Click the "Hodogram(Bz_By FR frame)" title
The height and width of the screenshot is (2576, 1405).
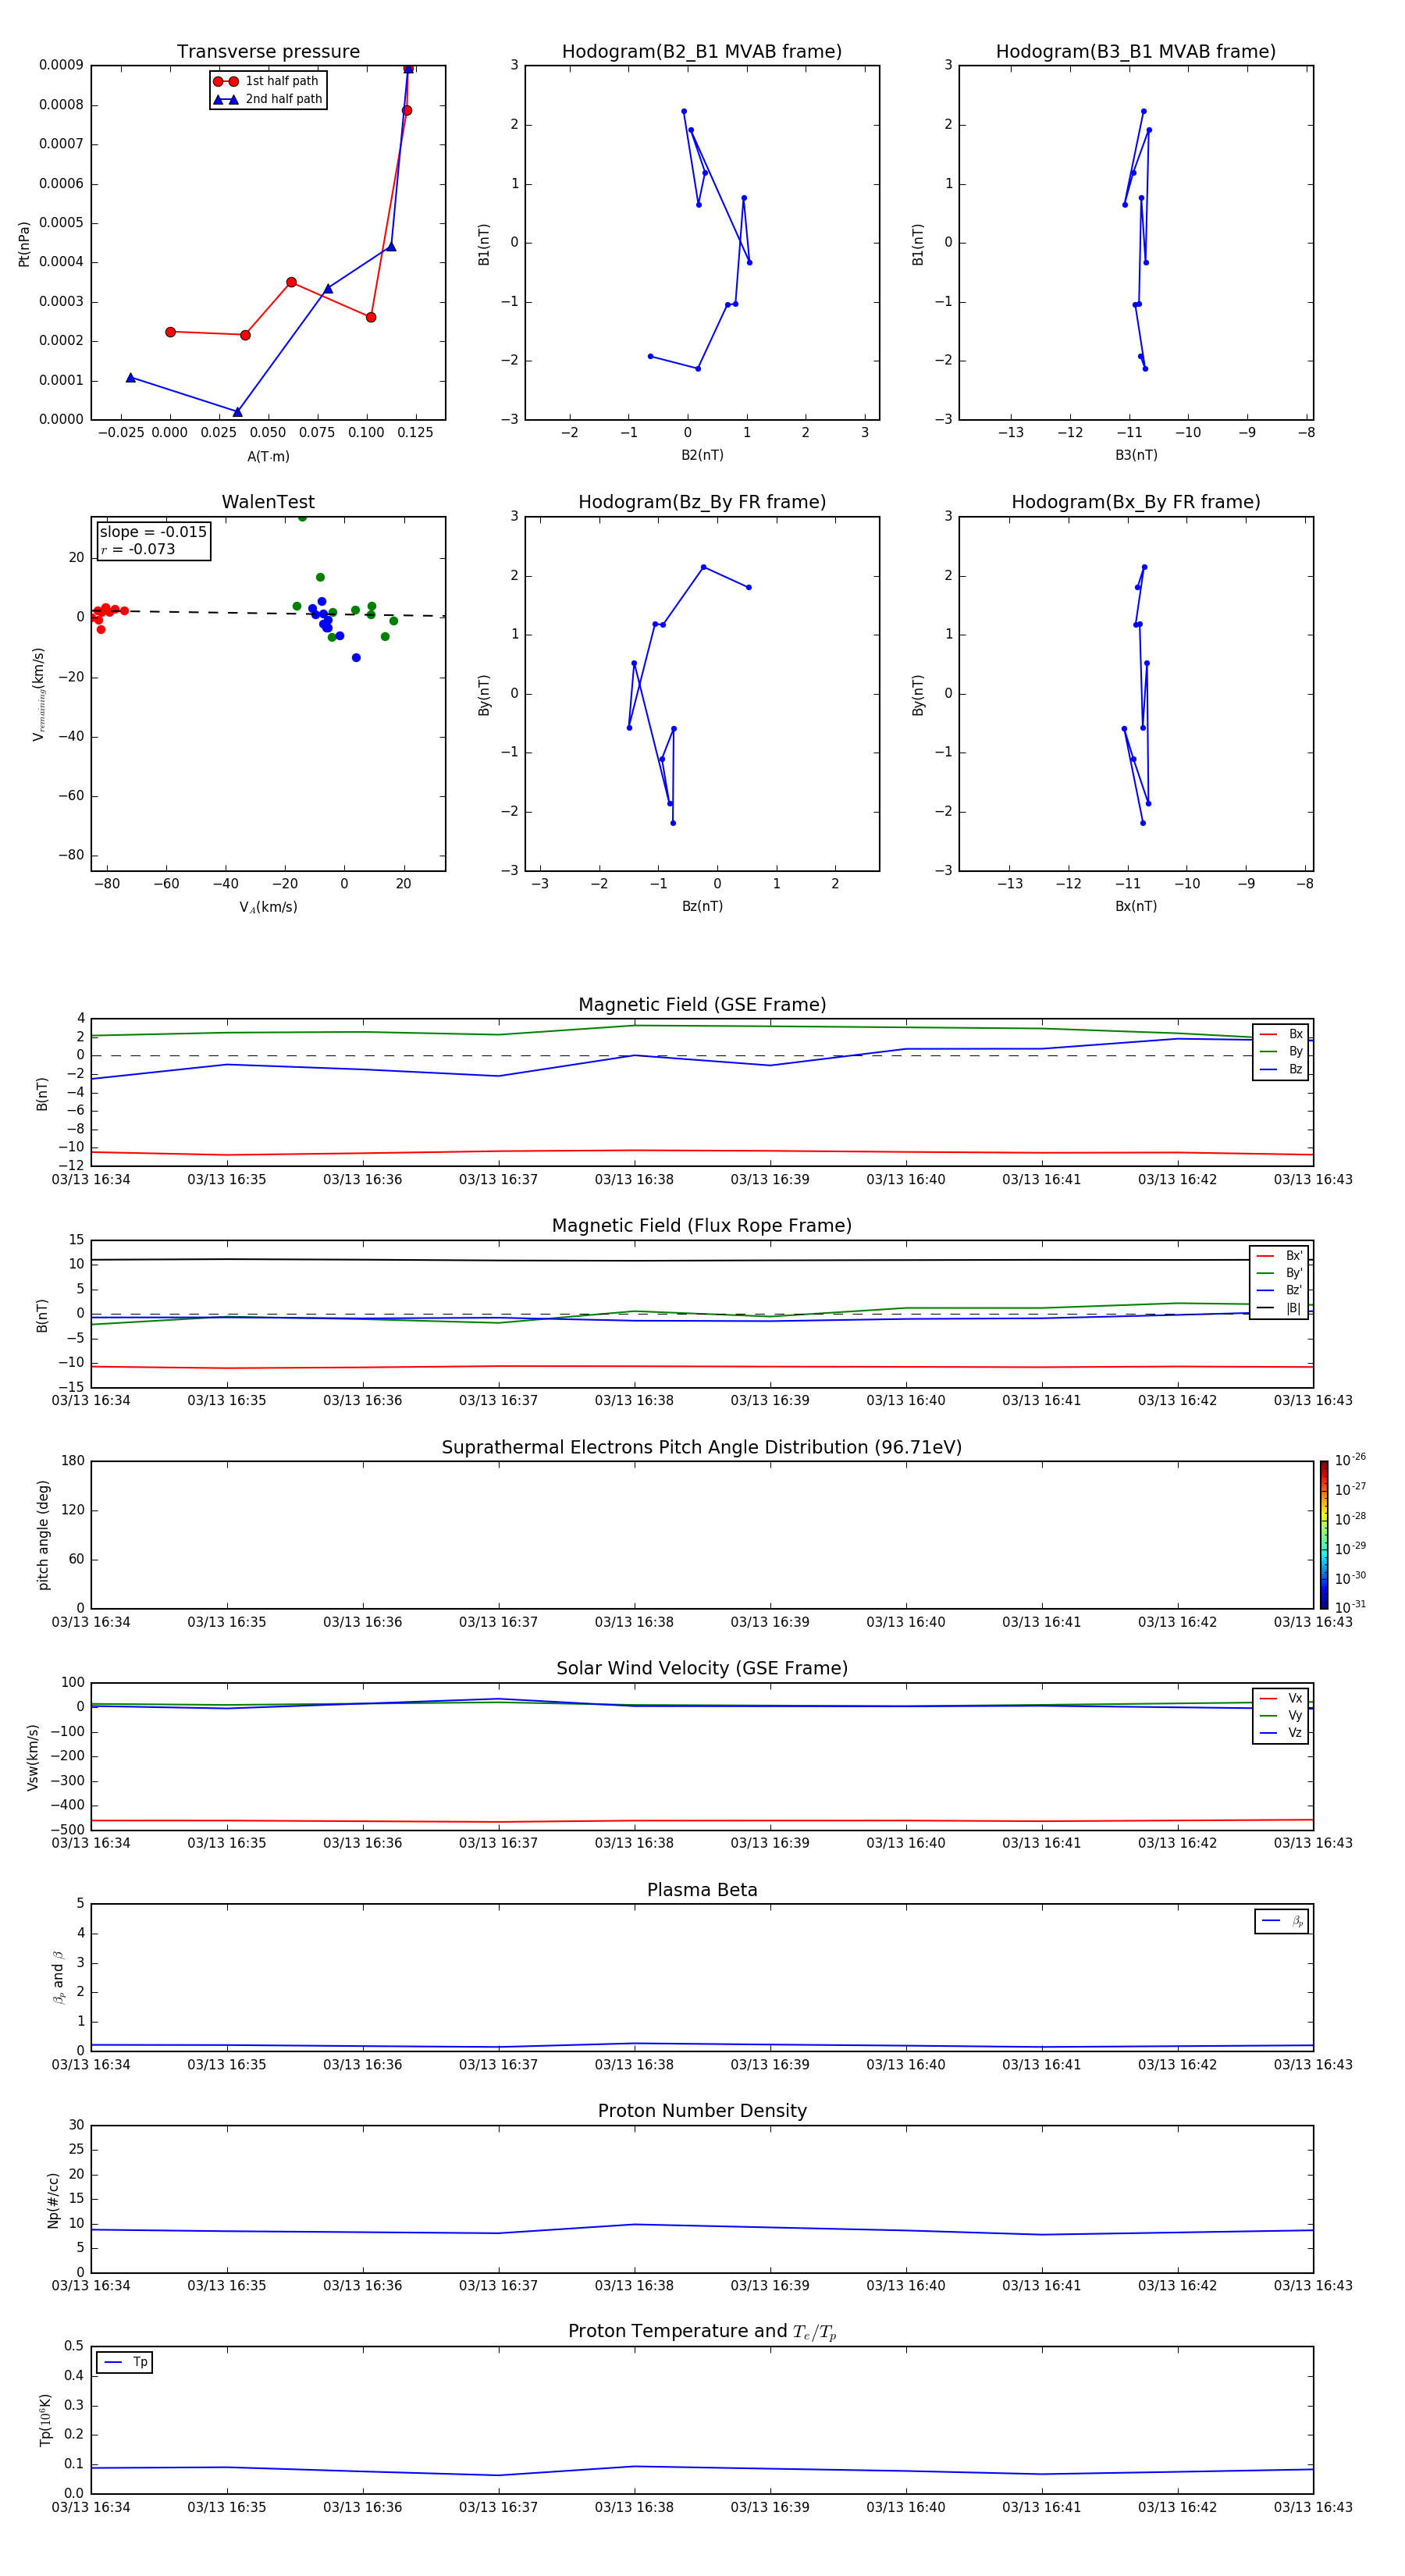coord(702,502)
